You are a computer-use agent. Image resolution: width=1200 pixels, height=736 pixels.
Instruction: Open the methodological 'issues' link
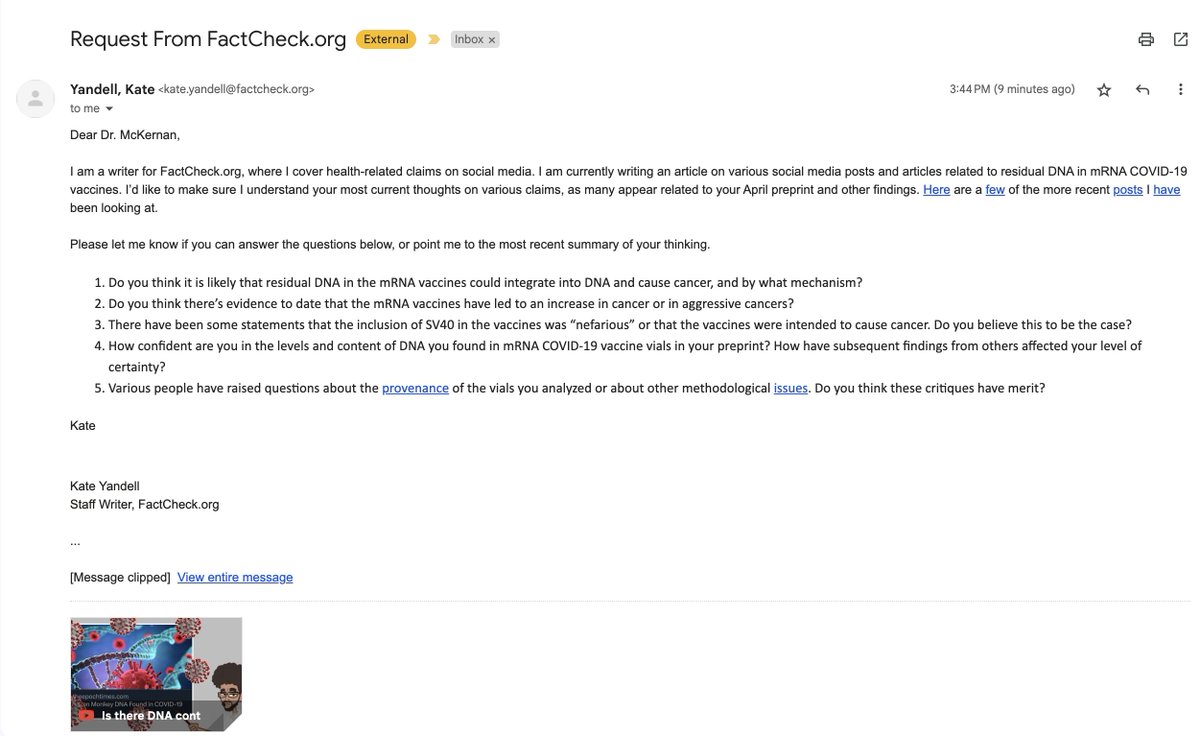[790, 388]
